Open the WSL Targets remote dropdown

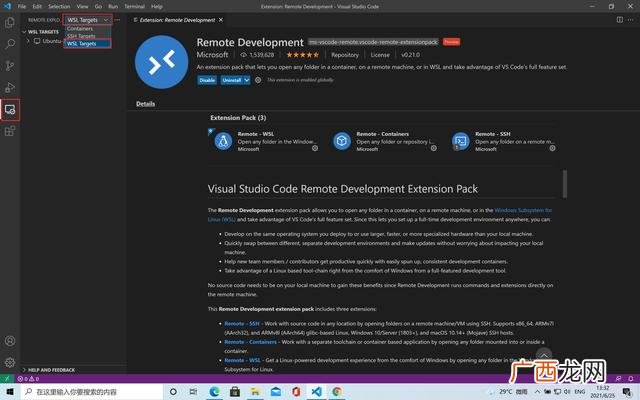point(87,20)
